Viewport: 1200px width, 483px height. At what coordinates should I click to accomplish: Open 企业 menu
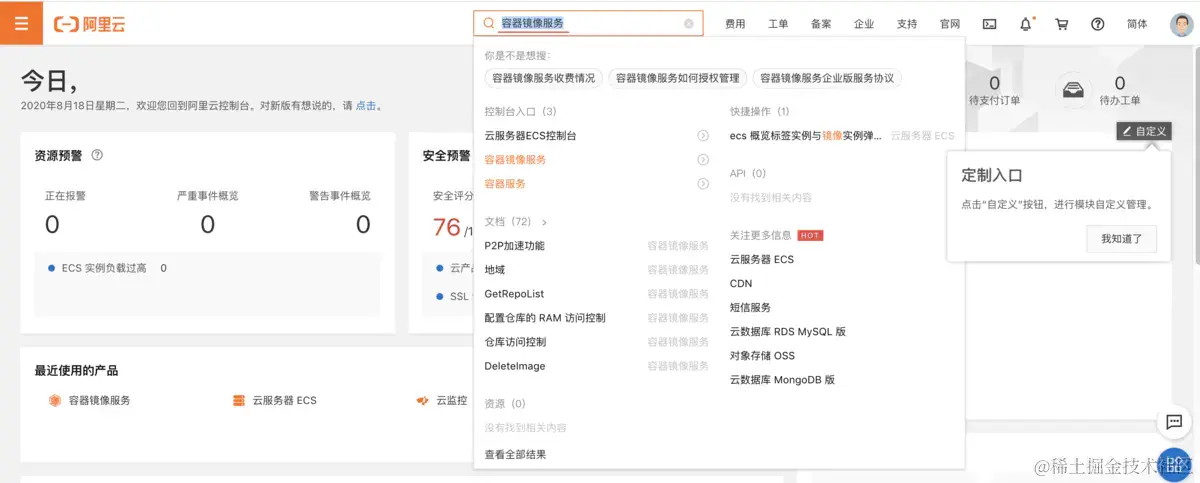864,24
